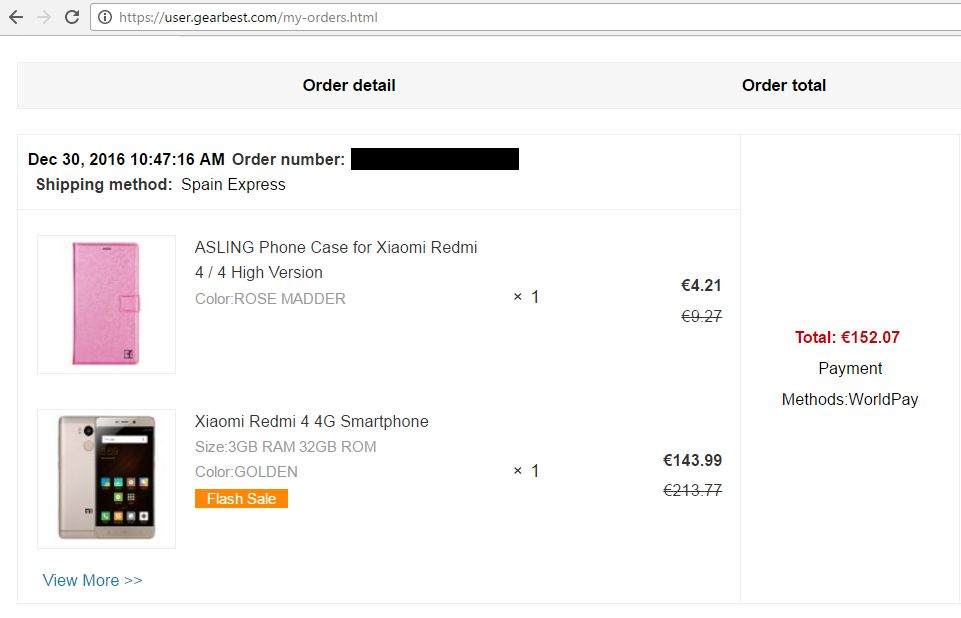Click the Payment Methods:WorldPay text
Image resolution: width=961 pixels, height=618 pixels.
coord(850,384)
